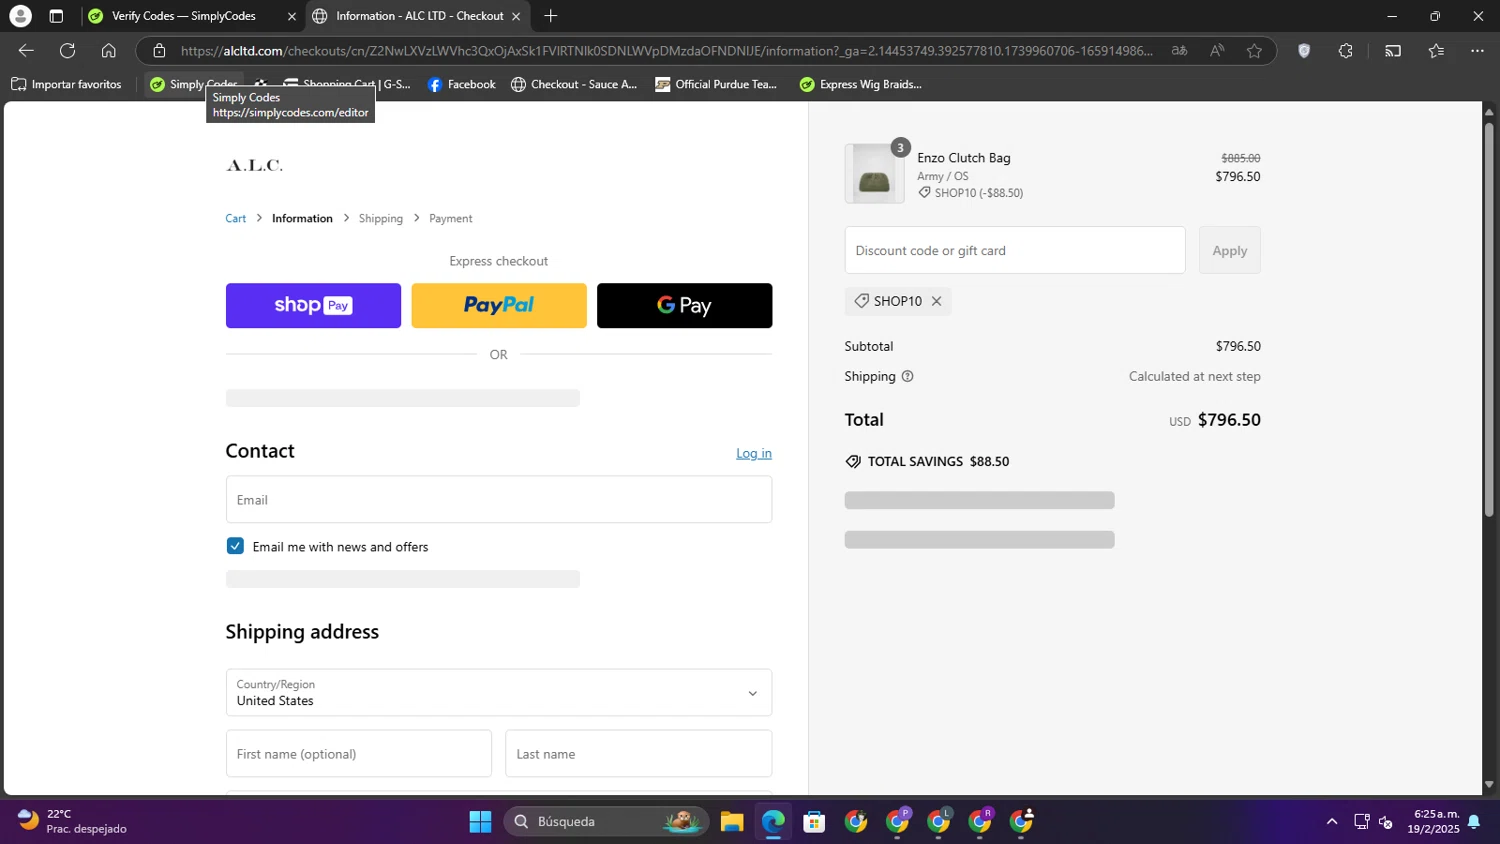Screen dimensions: 1500x844
Task: Activate the read aloud icon
Action: [x=1217, y=51]
